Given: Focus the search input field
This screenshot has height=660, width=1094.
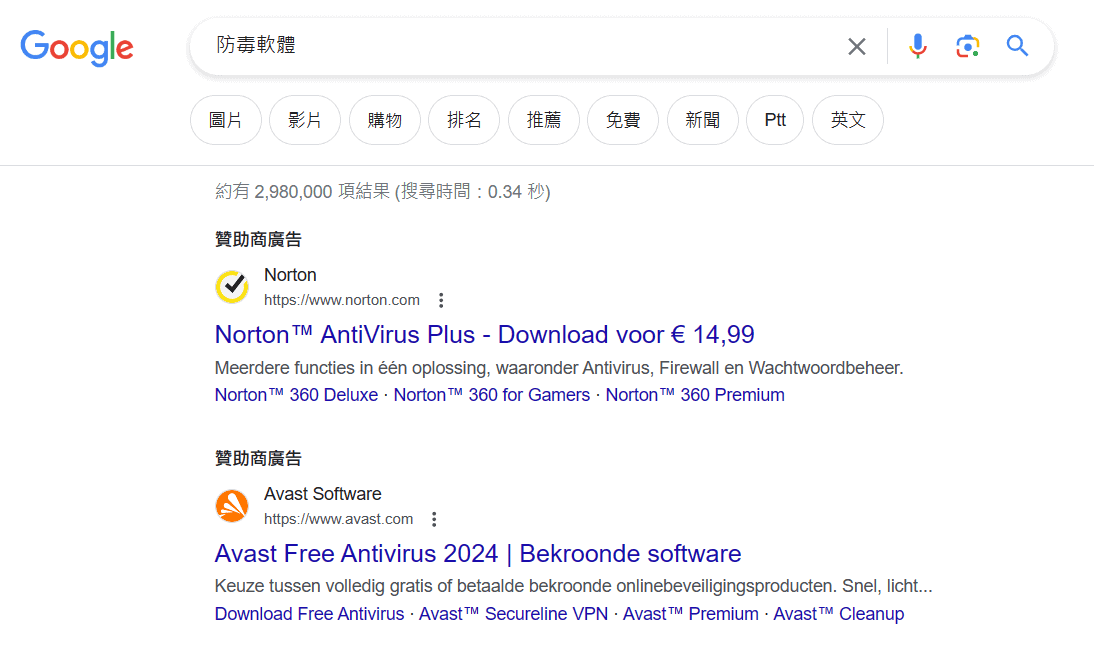Looking at the screenshot, I should pyautogui.click(x=520, y=46).
